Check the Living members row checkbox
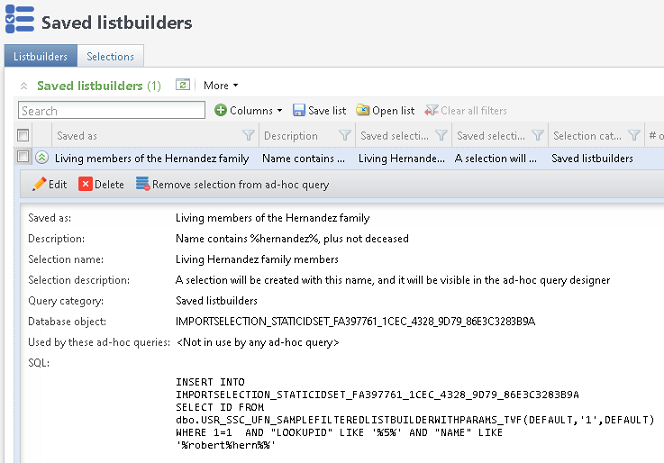Viewport: 664px width, 463px height. click(23, 156)
